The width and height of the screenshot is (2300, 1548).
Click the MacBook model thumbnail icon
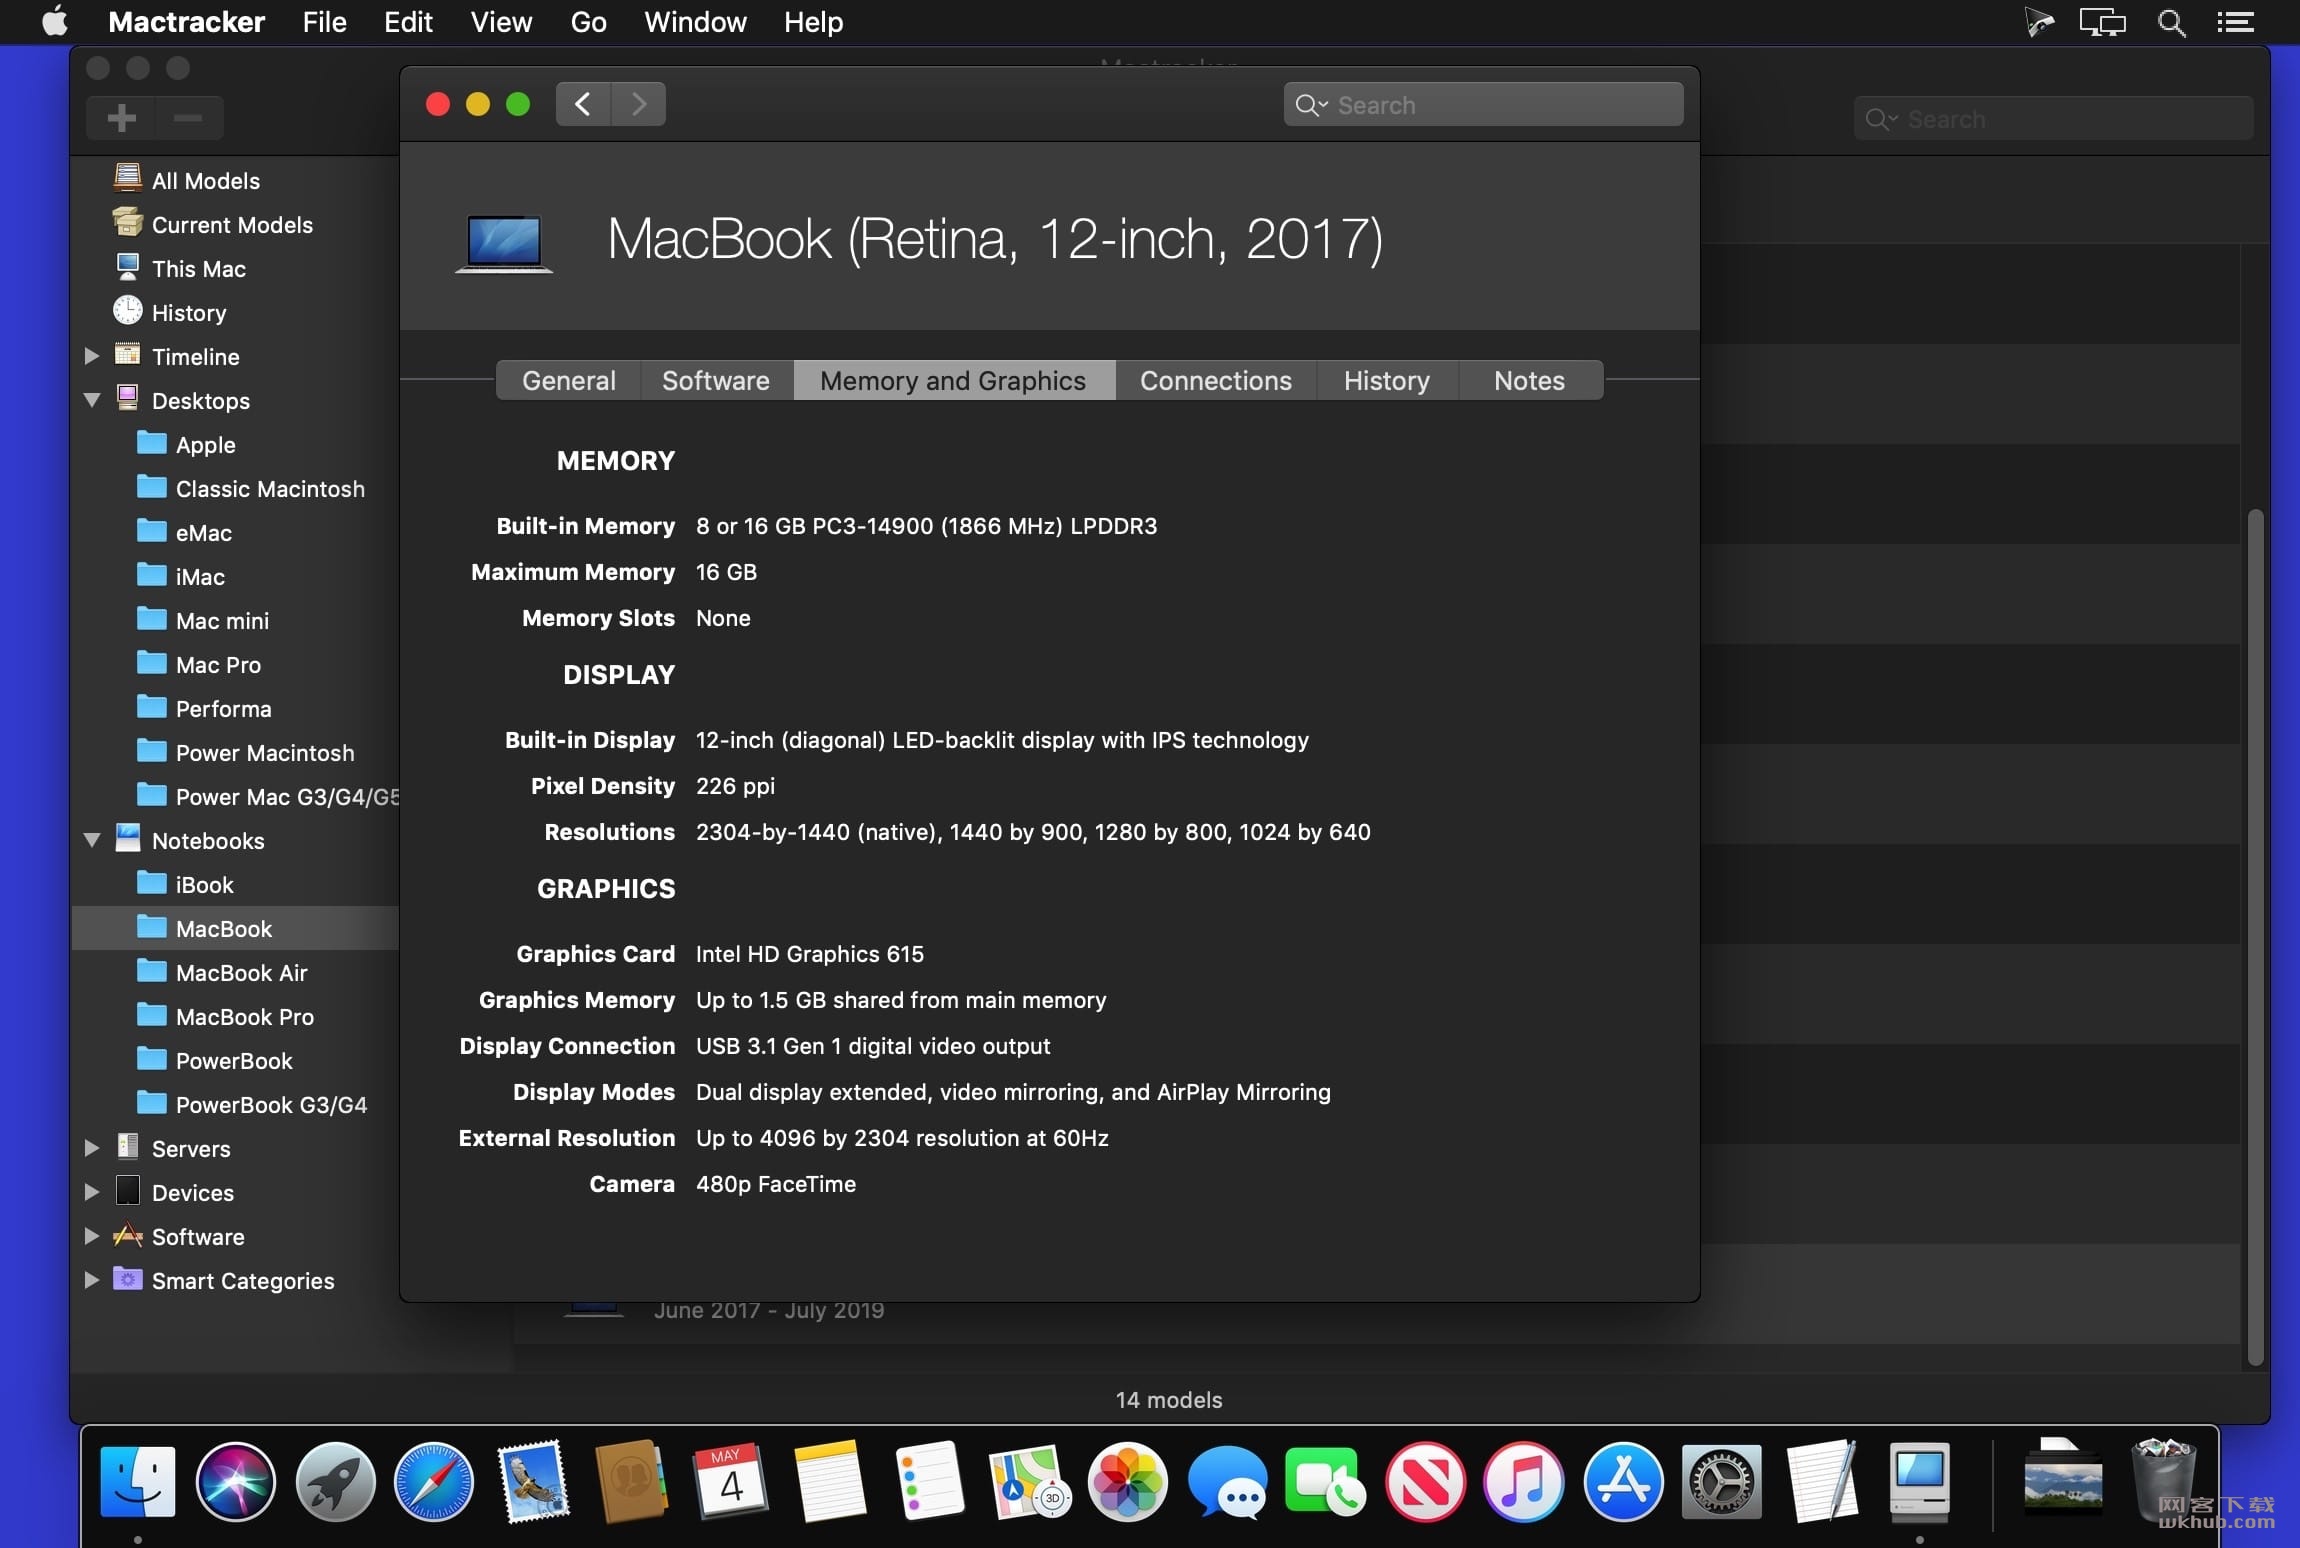(504, 243)
